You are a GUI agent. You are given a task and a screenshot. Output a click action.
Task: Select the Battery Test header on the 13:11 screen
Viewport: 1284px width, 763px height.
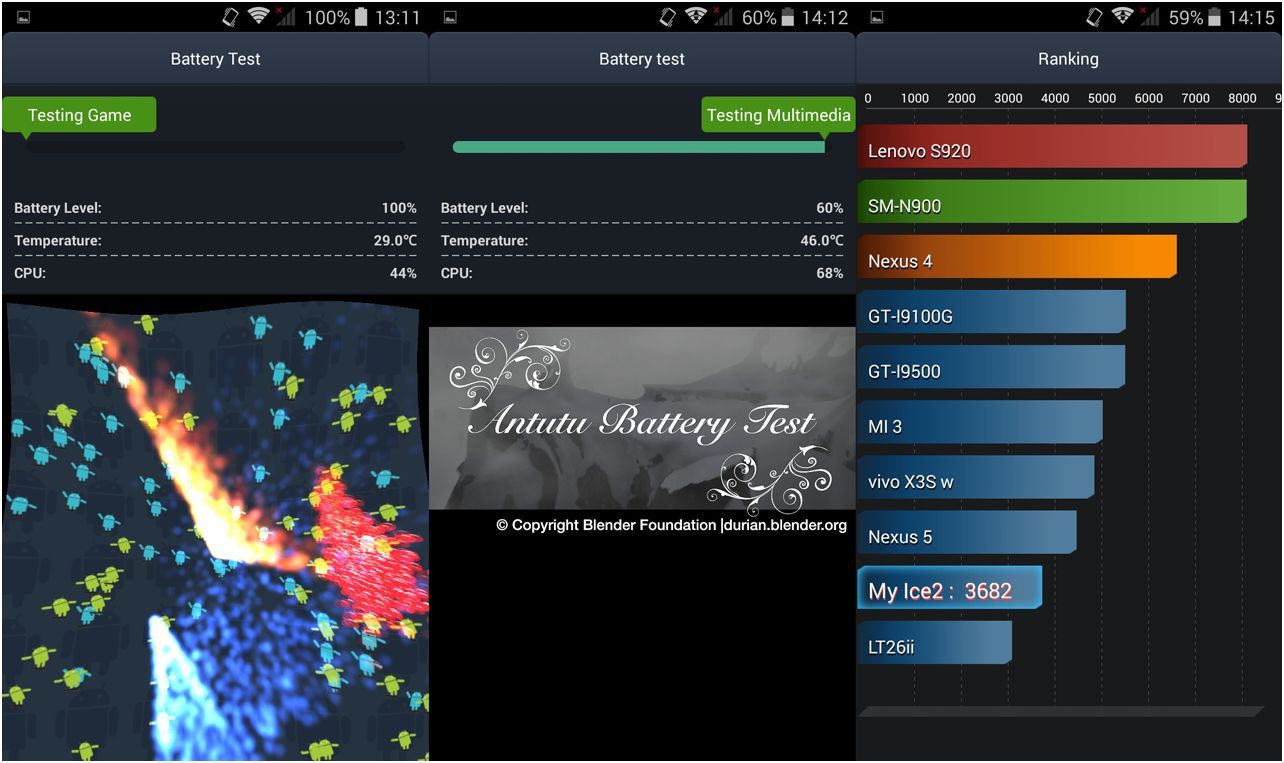coord(215,59)
